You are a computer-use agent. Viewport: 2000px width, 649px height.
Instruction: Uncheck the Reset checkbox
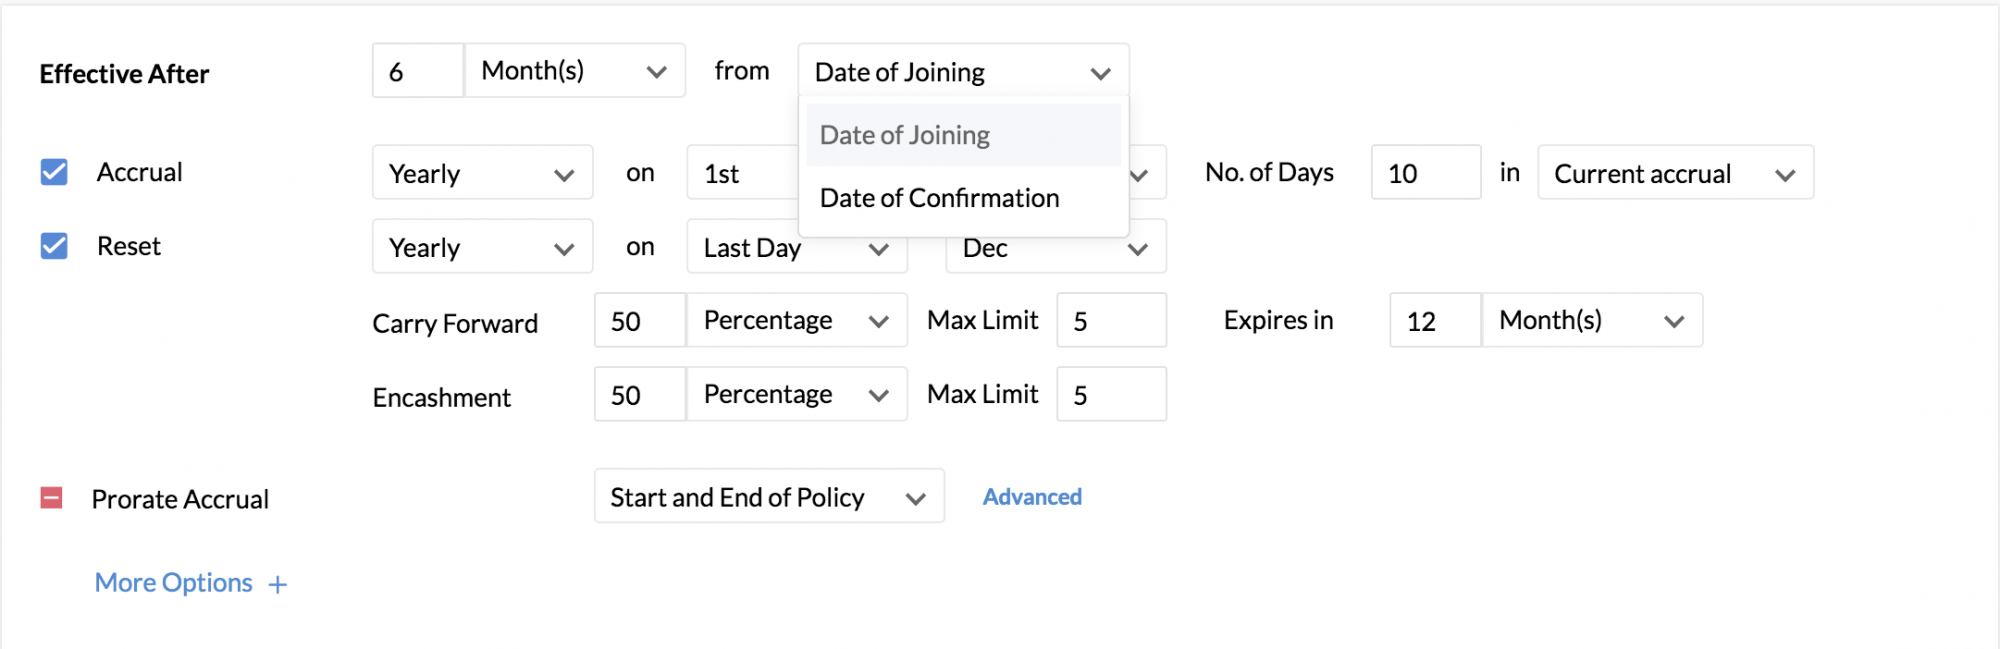tap(54, 246)
